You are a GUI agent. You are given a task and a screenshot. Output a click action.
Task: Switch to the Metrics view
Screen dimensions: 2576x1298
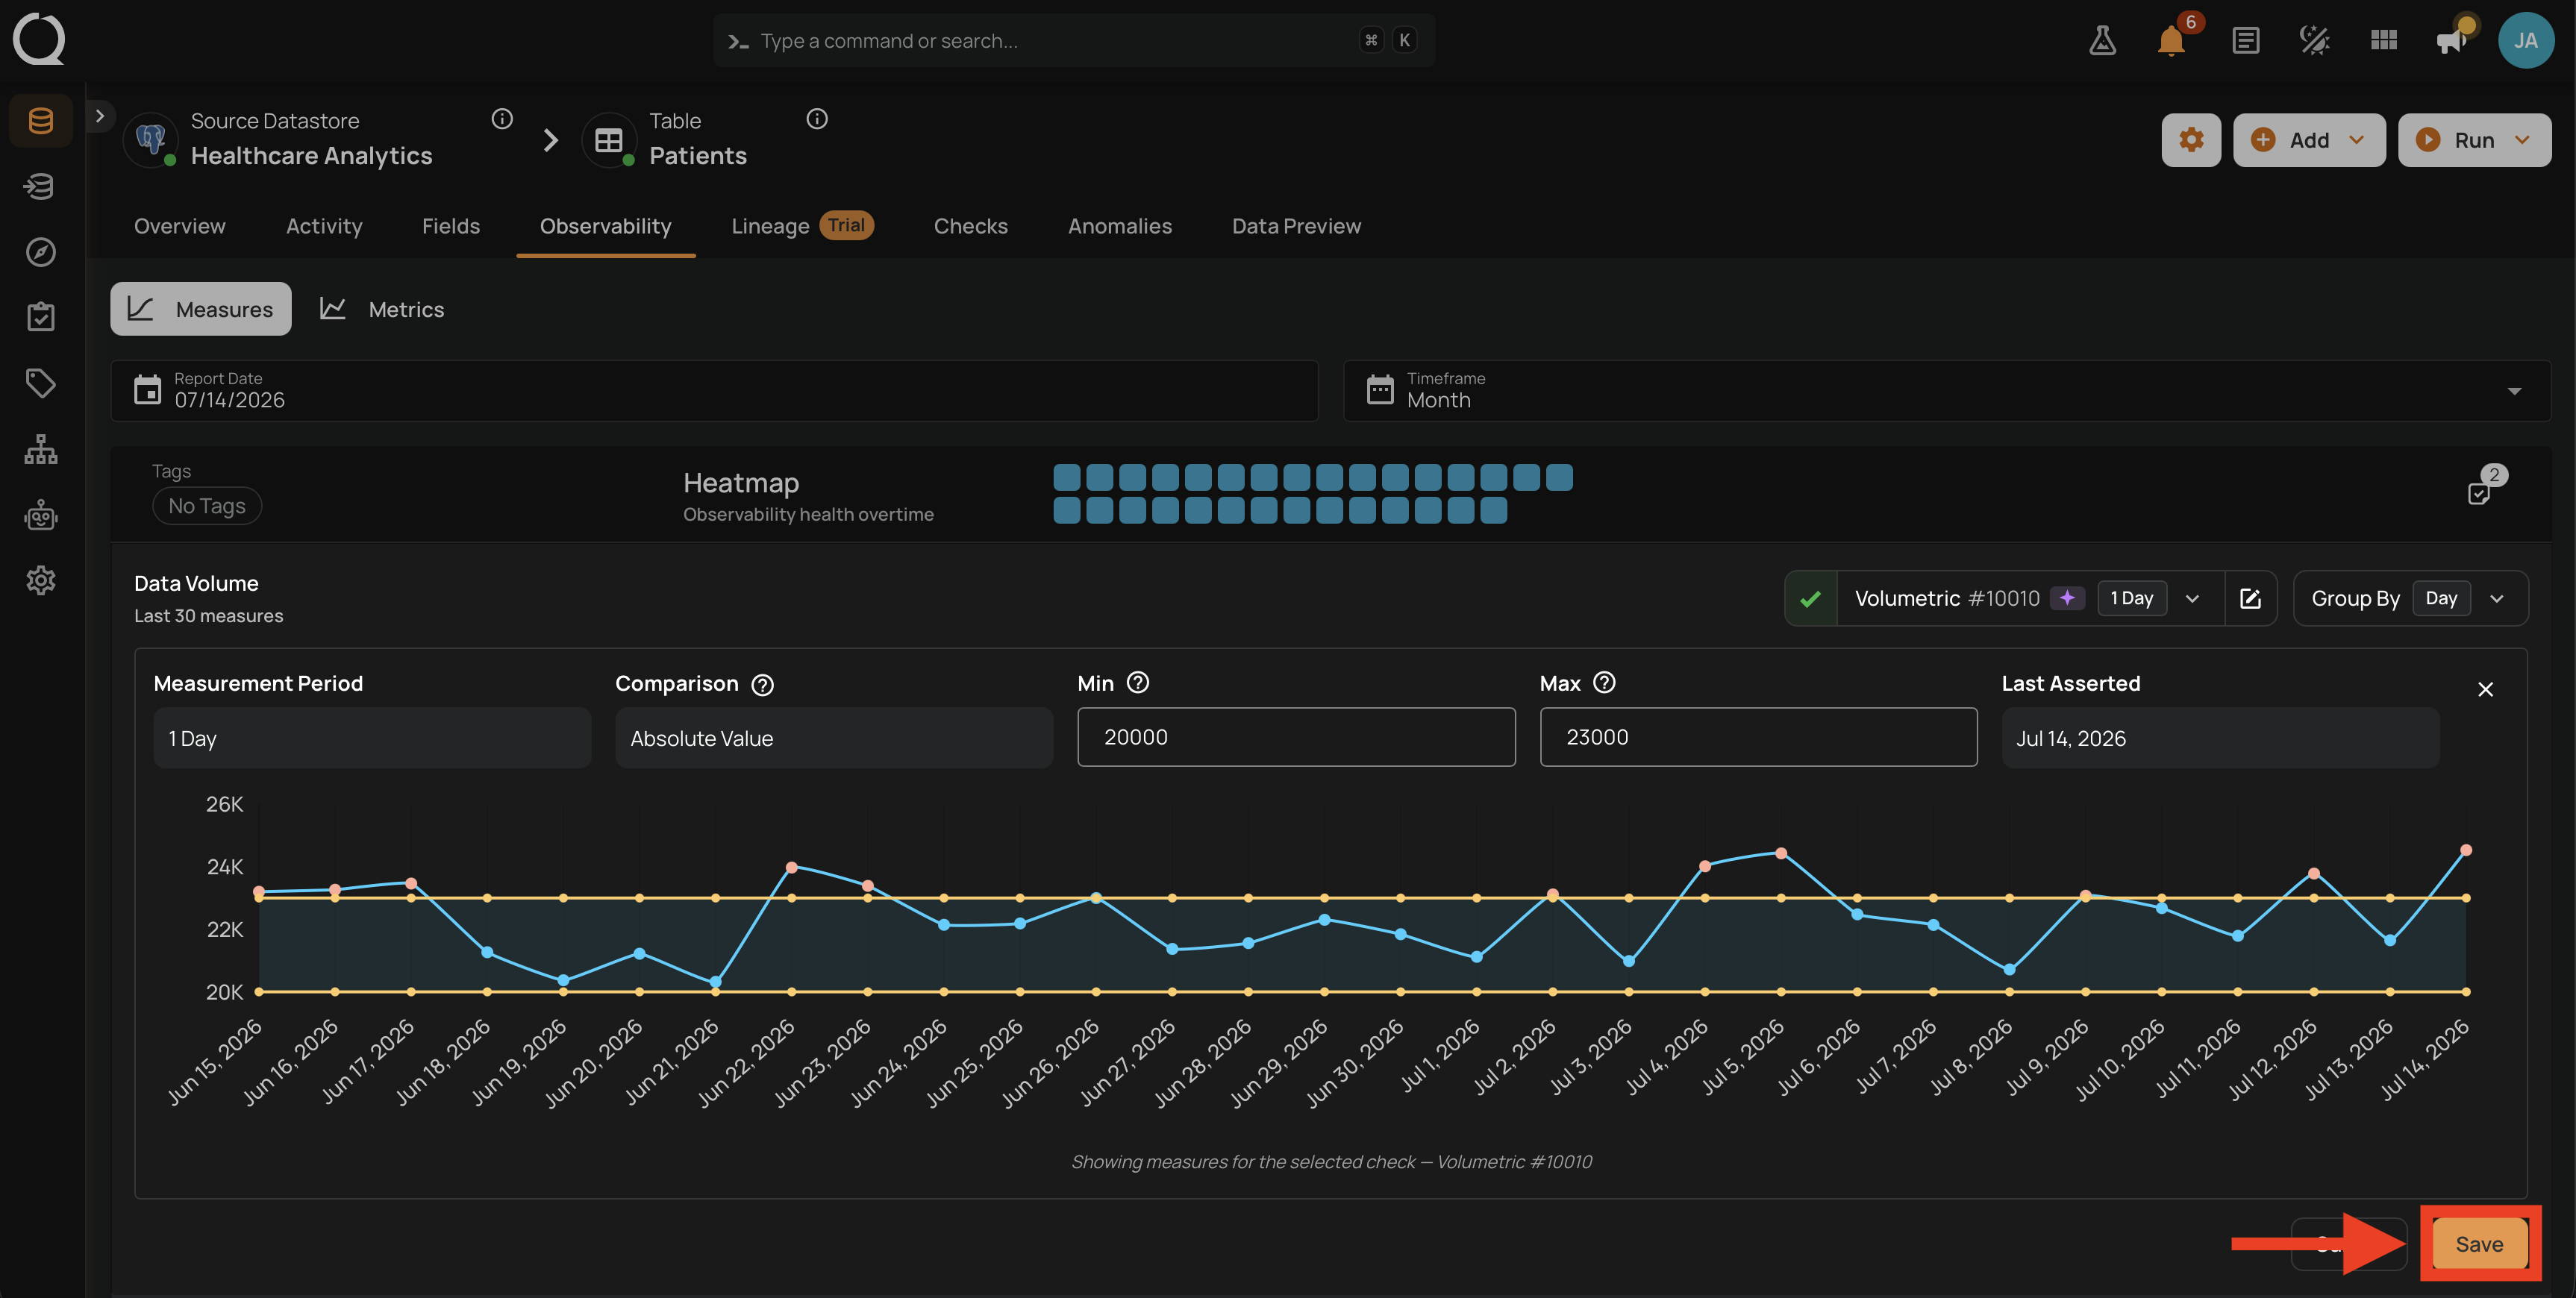point(381,309)
